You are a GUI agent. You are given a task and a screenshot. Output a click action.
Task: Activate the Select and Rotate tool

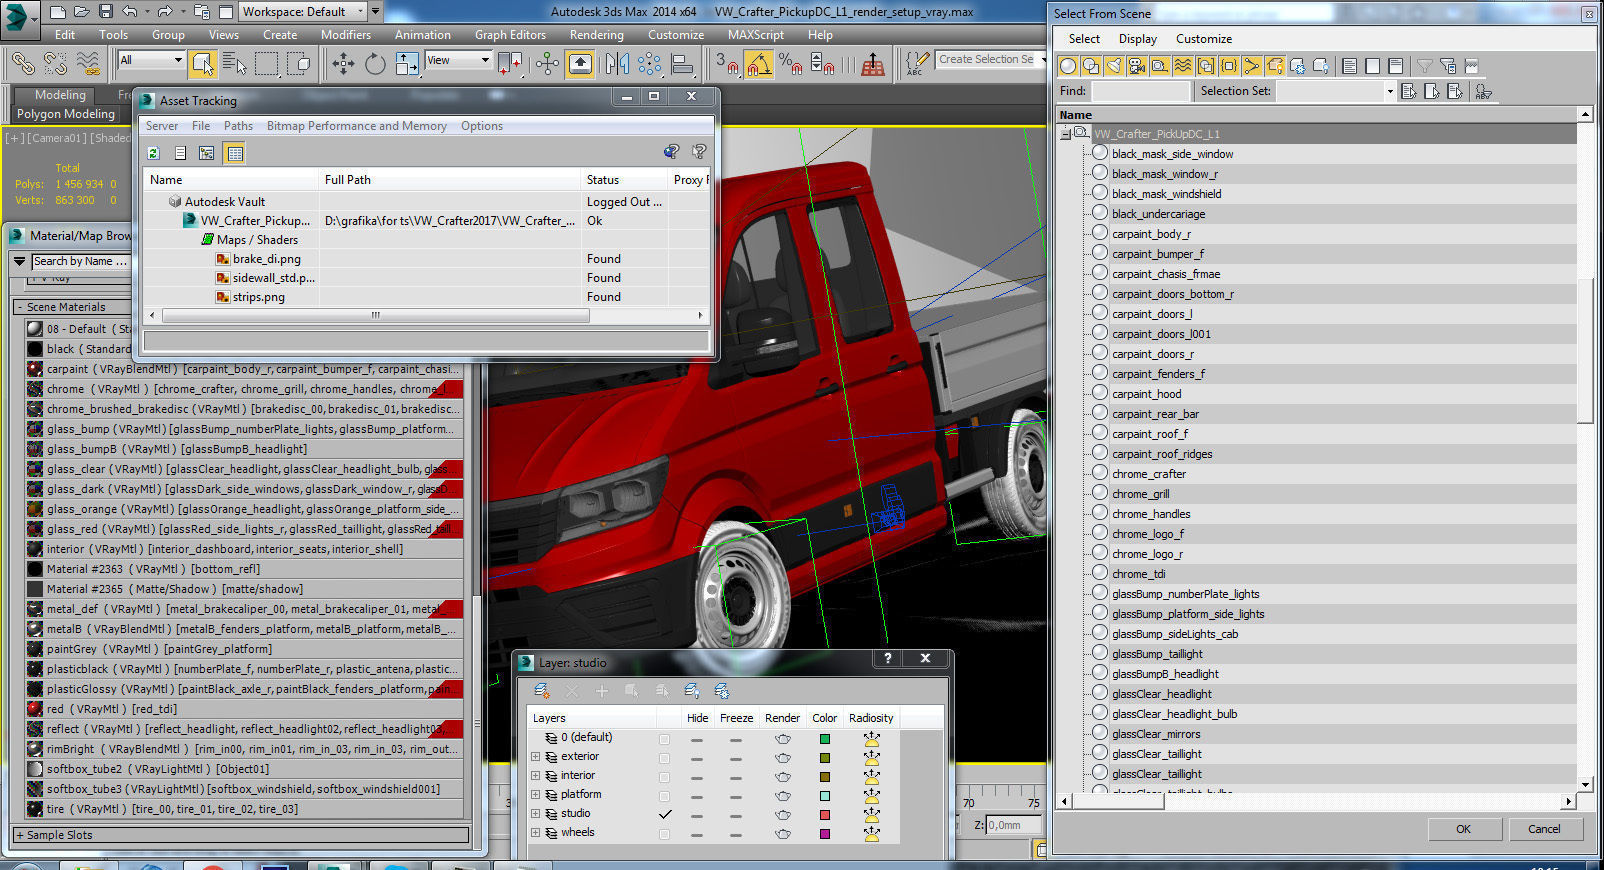(x=375, y=64)
